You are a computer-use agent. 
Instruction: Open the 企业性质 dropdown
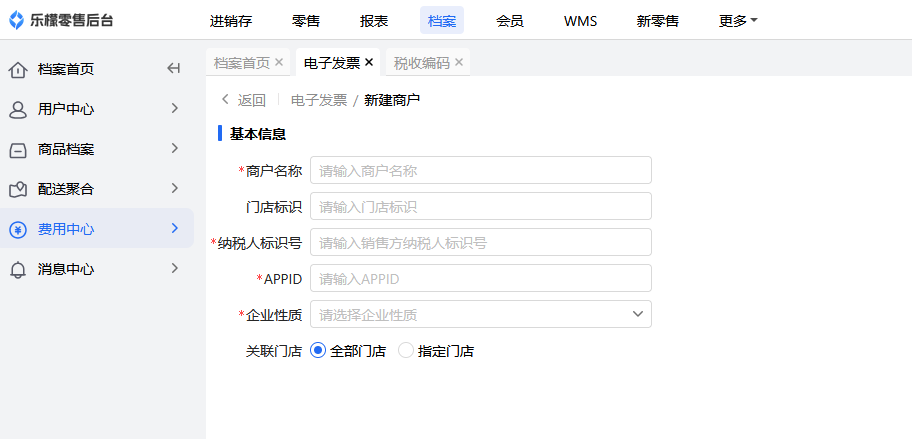(x=480, y=314)
